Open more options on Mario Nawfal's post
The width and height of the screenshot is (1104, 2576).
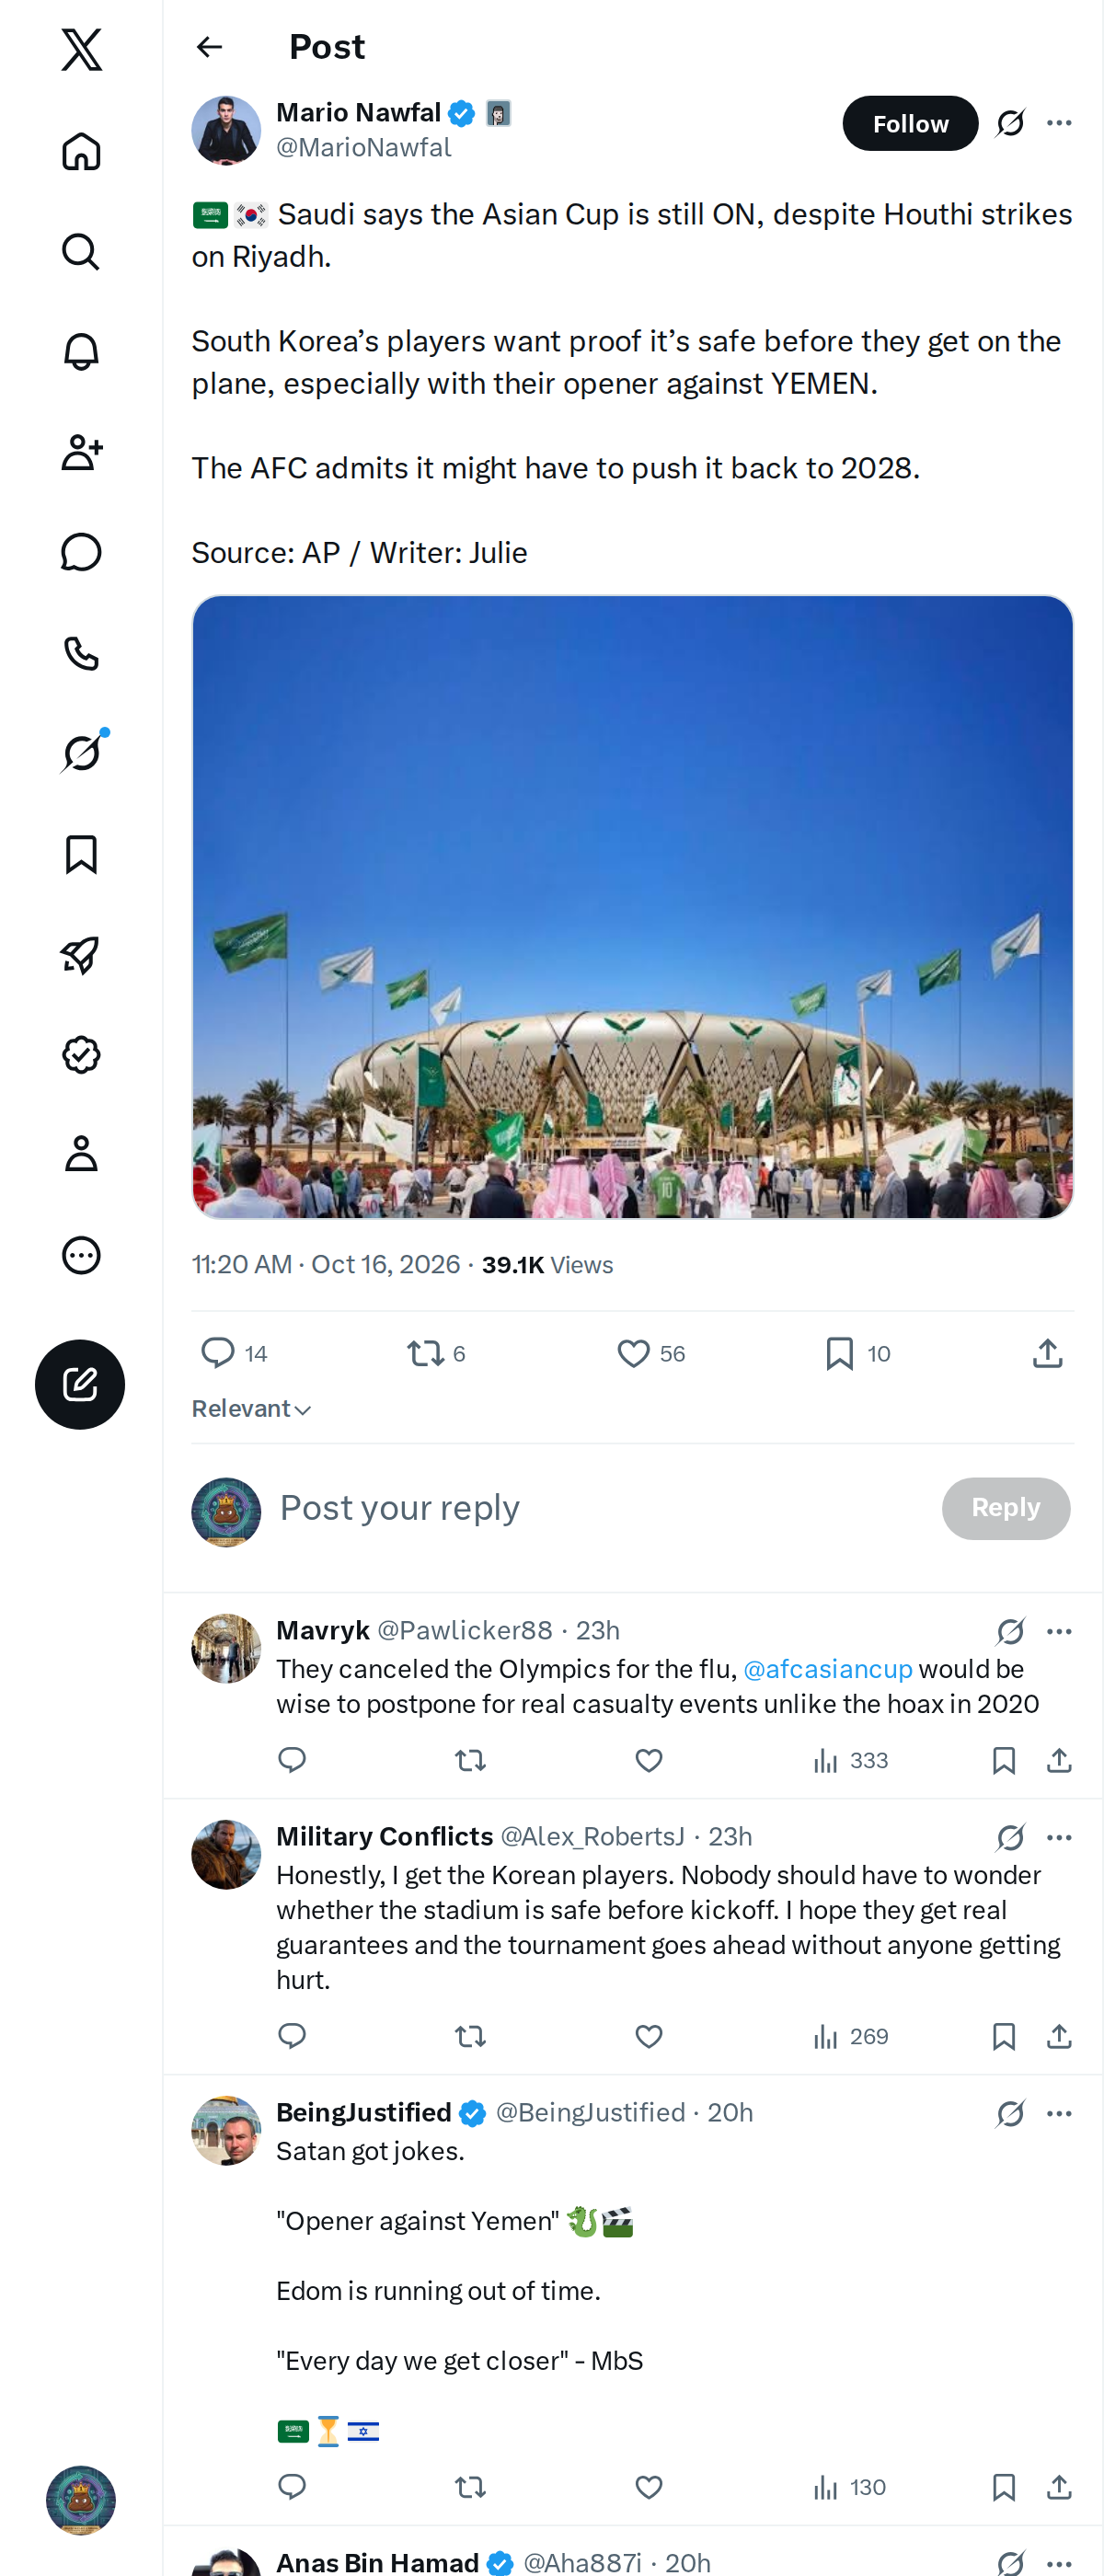(x=1059, y=123)
